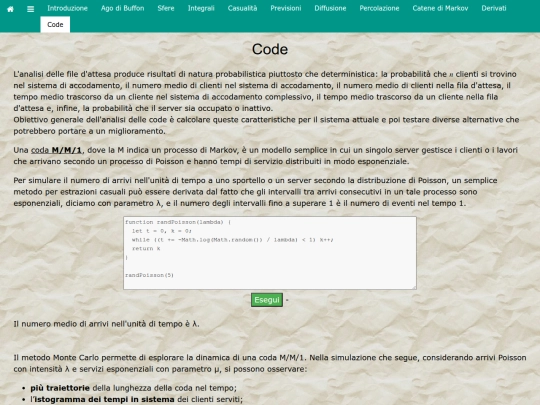
Task: Click the 'function randPoisson(lambda)' line
Action: tap(178, 222)
